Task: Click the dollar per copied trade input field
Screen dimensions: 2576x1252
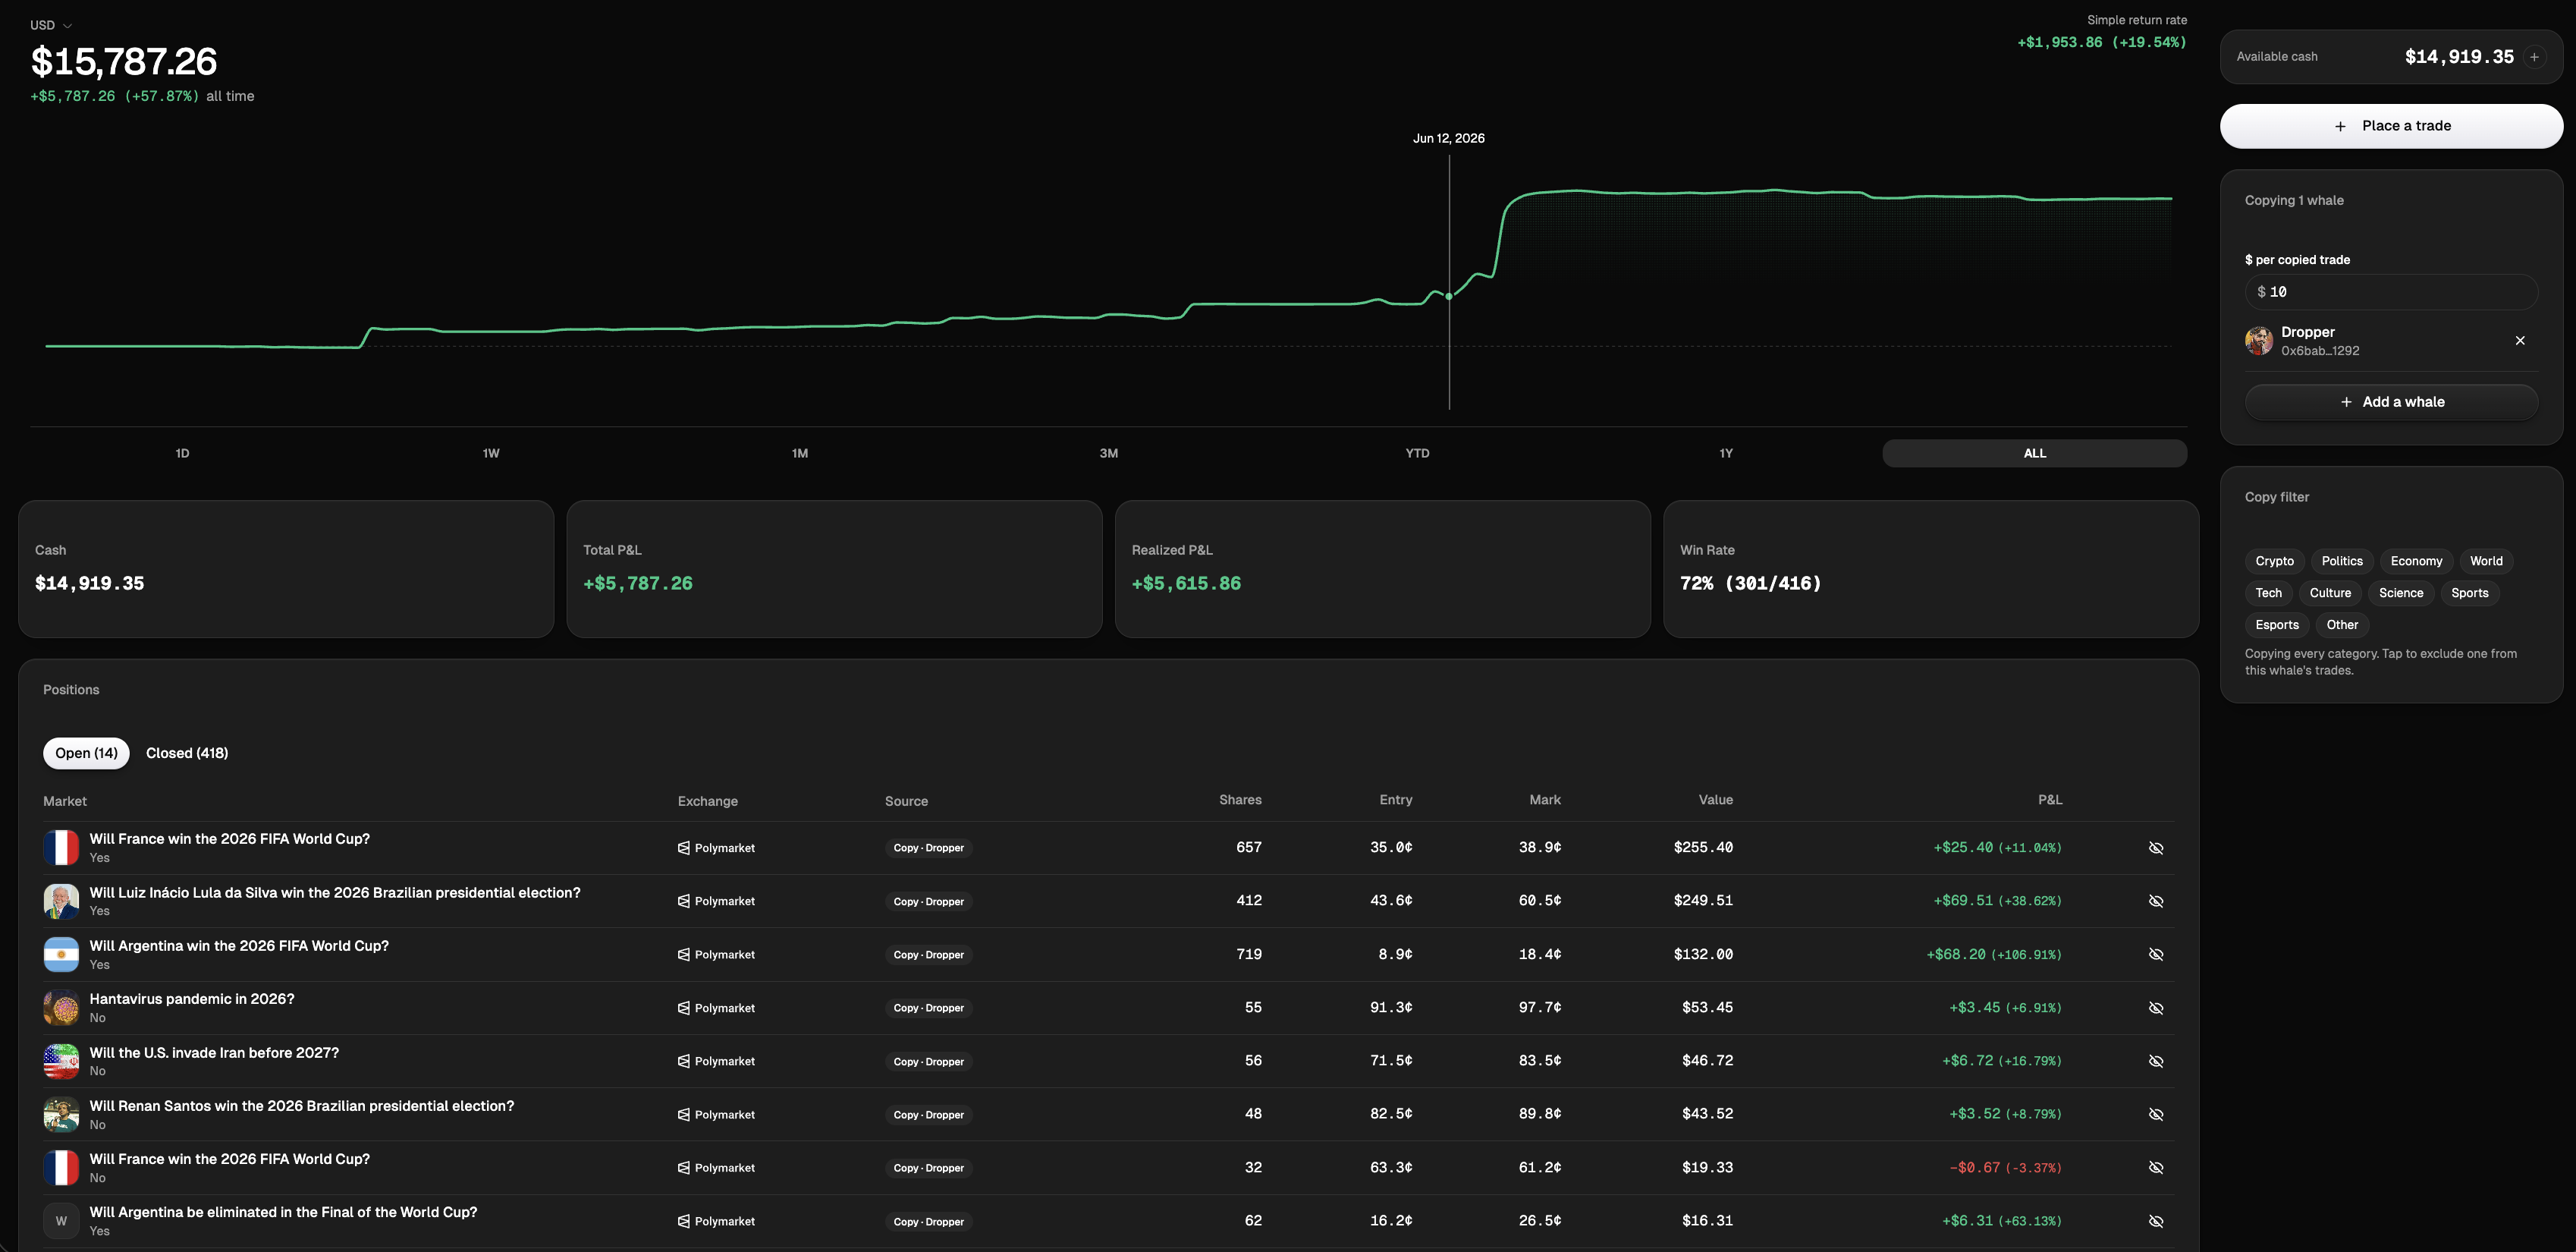Action: coord(2391,292)
